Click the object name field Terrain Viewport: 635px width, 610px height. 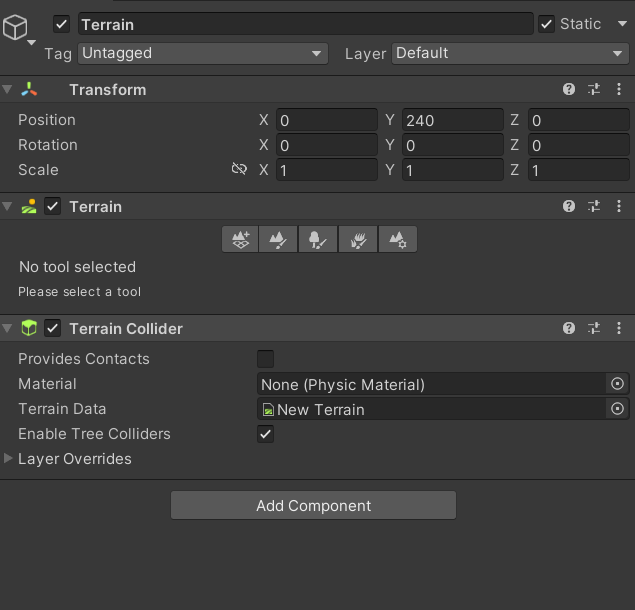306,24
